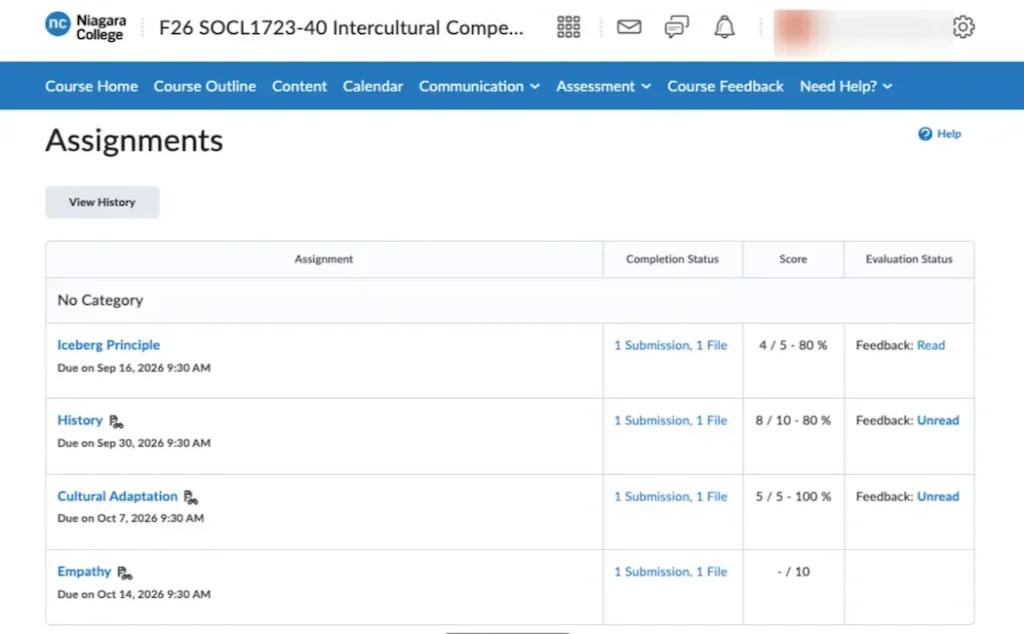Screen dimensions: 1024x634
Task: Open the Read feedback link for Iceberg Principle
Action: pyautogui.click(x=931, y=345)
